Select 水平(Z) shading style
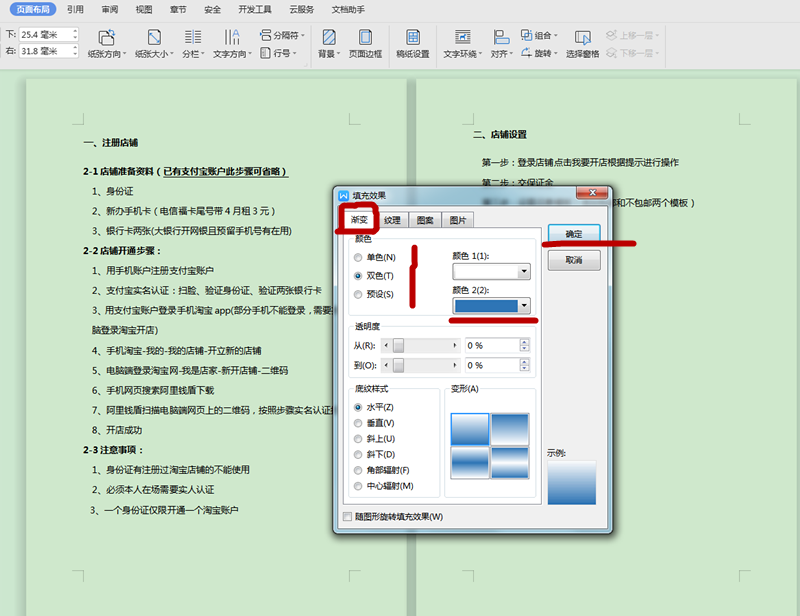Viewport: 800px width, 616px height. pos(374,407)
